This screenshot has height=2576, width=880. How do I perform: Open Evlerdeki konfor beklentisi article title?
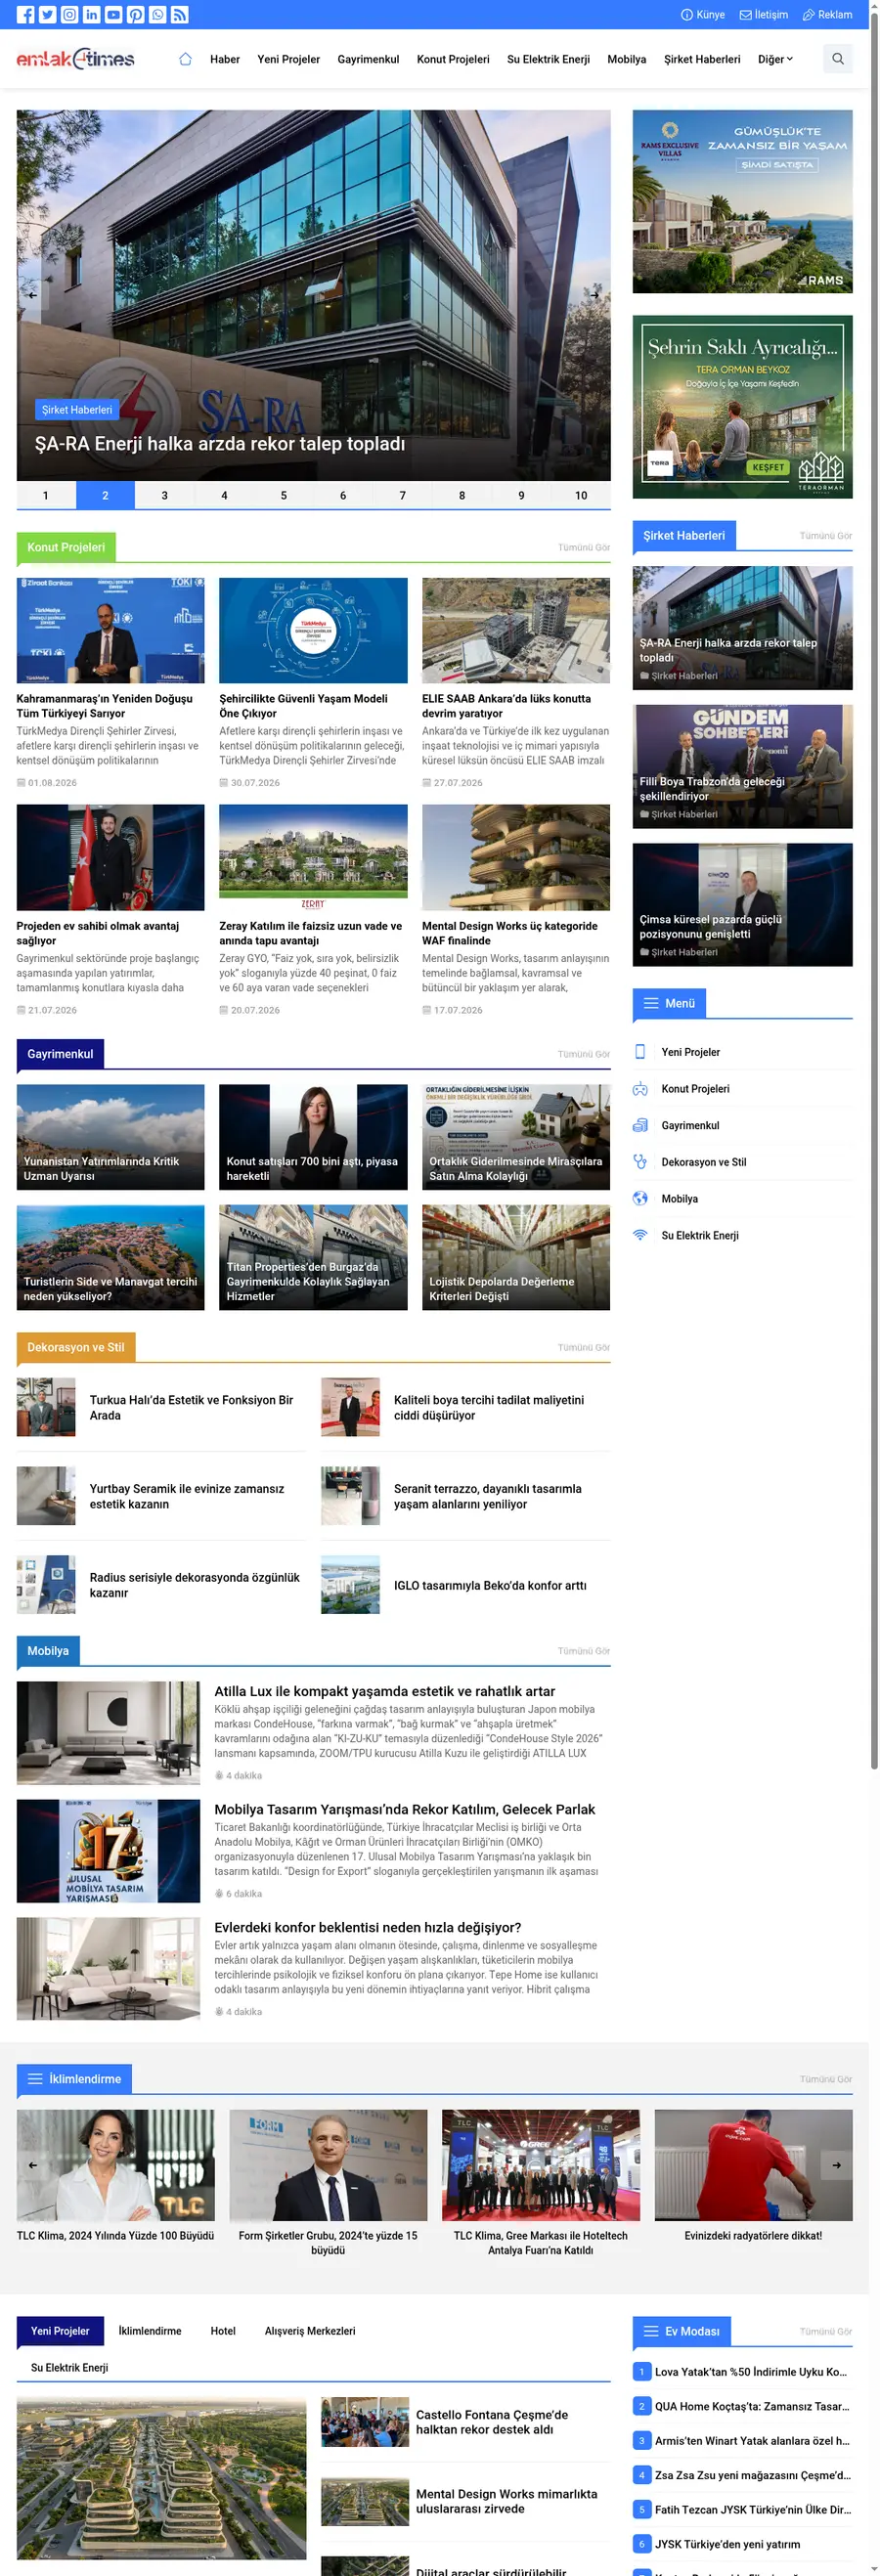click(x=367, y=1927)
